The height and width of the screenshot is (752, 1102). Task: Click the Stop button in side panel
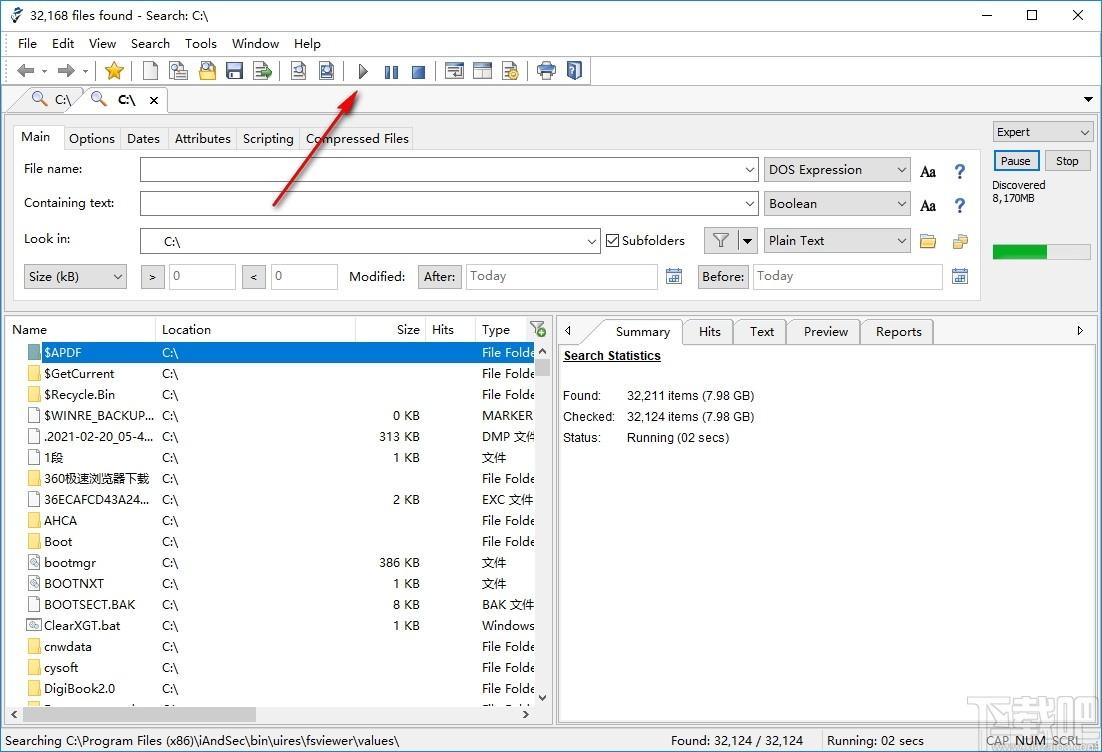(x=1067, y=161)
